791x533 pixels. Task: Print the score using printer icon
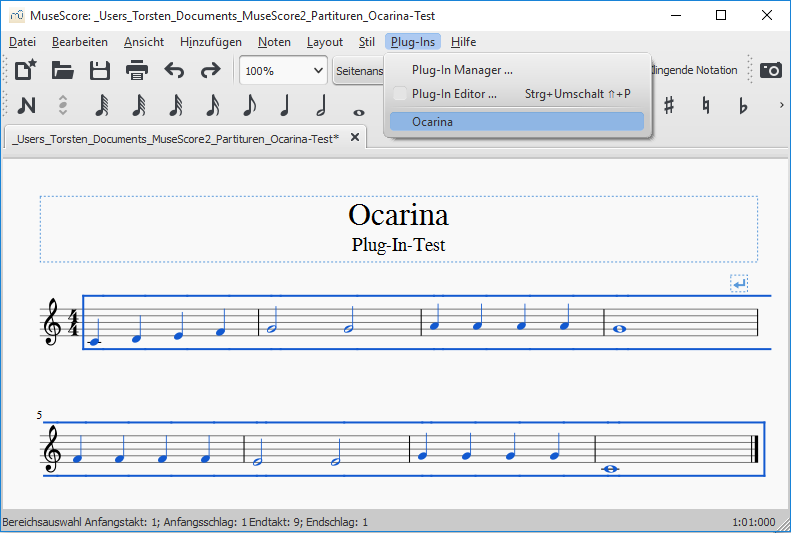(x=137, y=70)
